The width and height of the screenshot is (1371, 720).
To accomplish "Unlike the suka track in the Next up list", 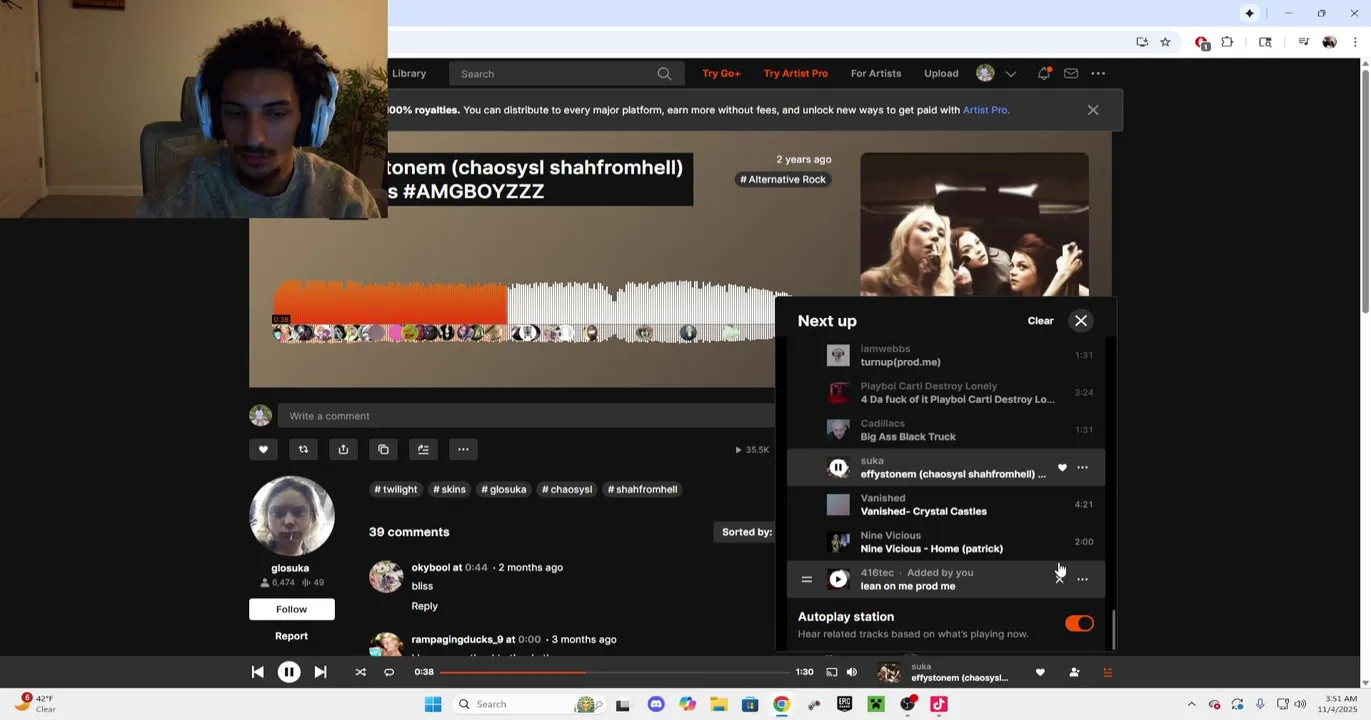I will pos(1062,468).
